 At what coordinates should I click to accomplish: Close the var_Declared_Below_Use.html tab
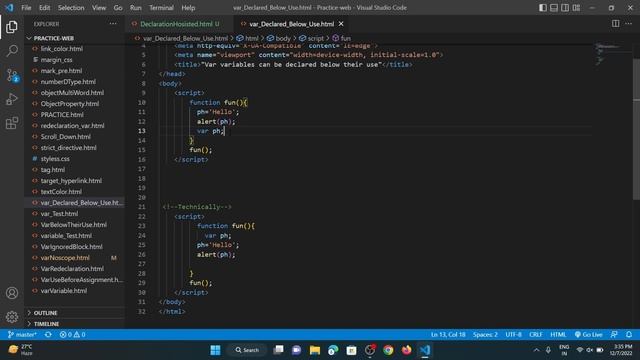click(341, 24)
